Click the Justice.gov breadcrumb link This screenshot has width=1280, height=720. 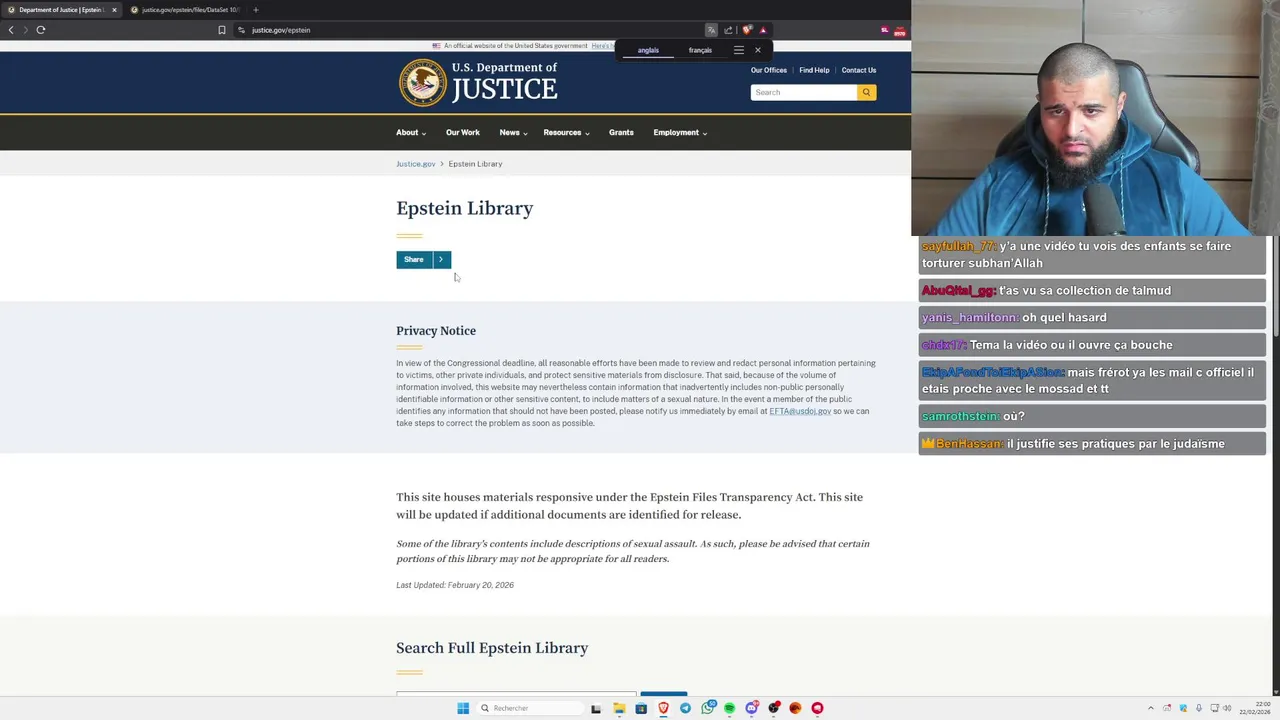416,164
